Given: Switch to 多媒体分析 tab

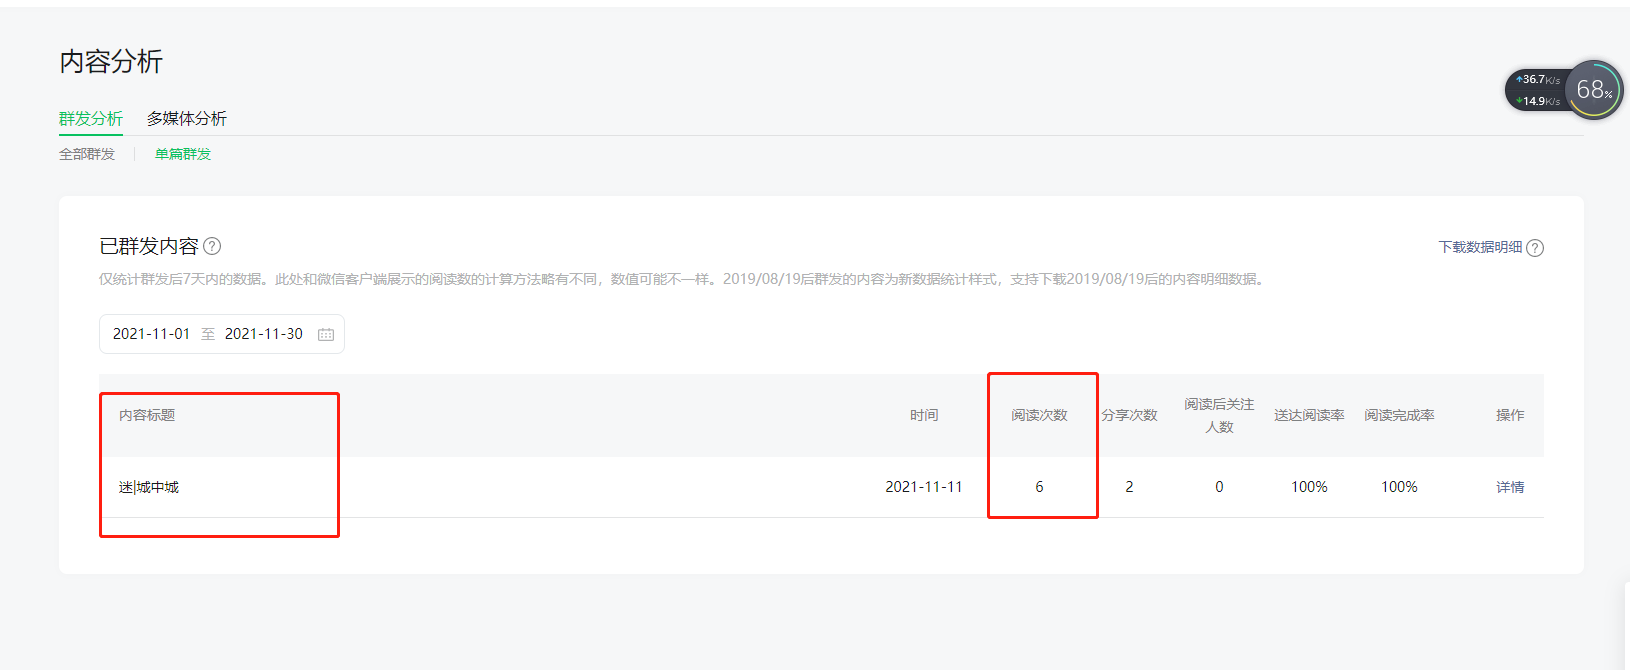Looking at the screenshot, I should coord(187,118).
